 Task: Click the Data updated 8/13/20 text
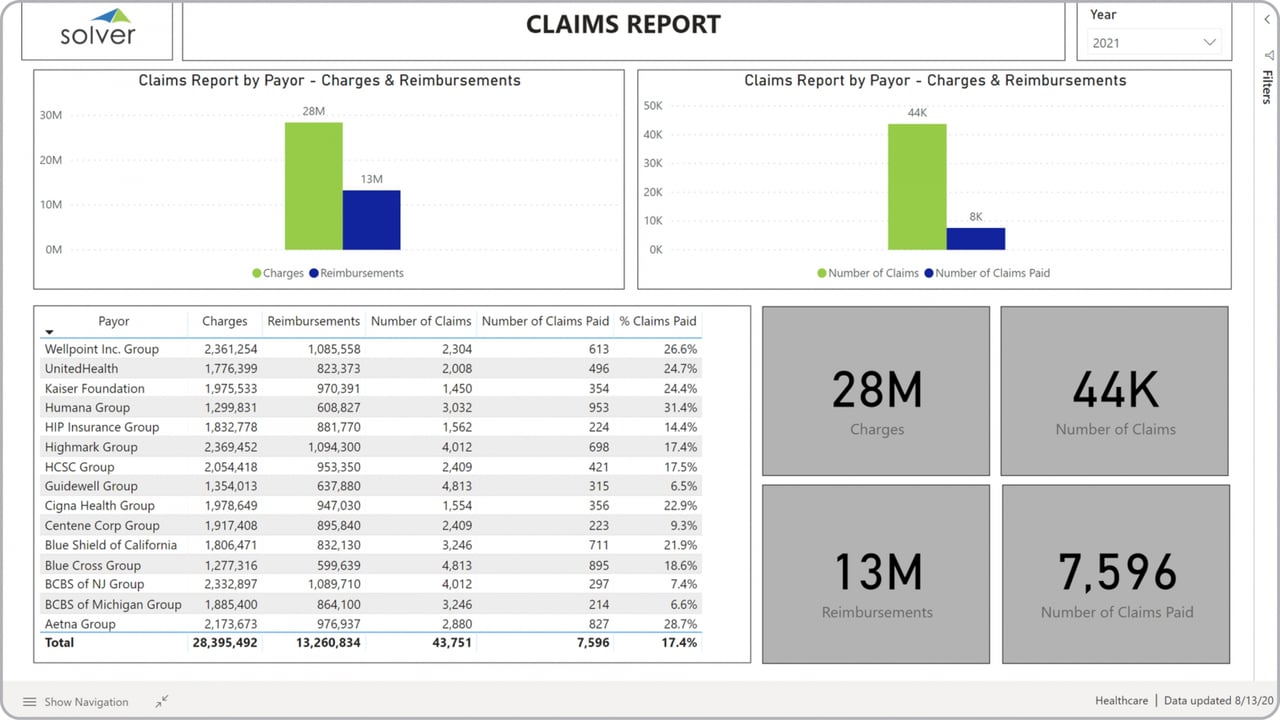click(1218, 700)
